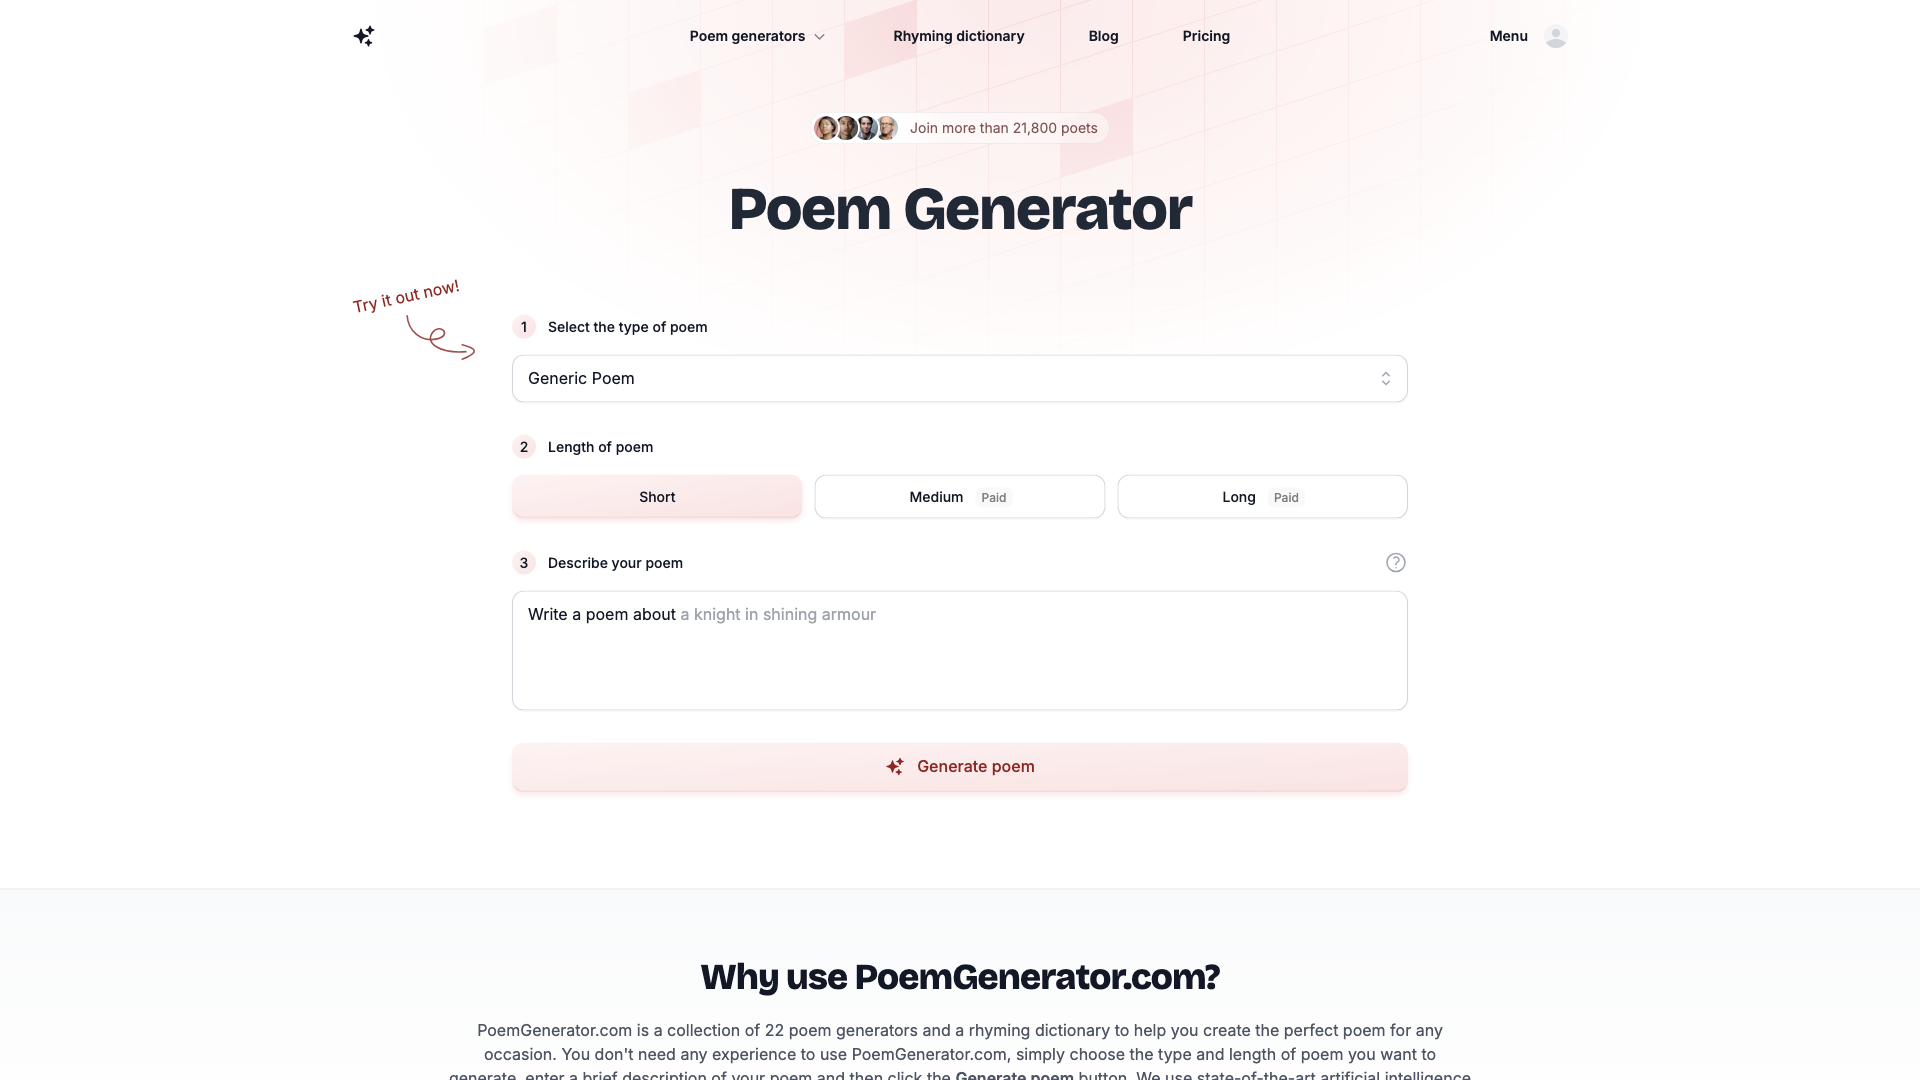1920x1080 pixels.
Task: Open the Generic Poem type selector
Action: (959, 378)
